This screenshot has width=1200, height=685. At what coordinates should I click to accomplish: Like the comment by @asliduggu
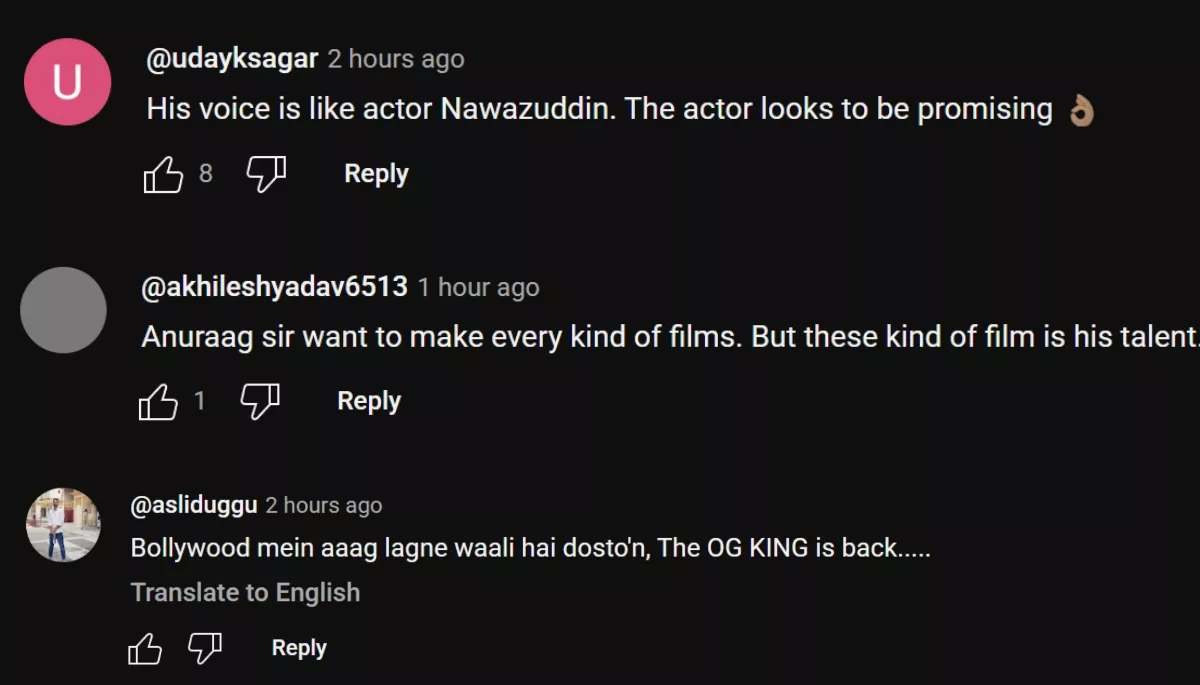click(145, 649)
